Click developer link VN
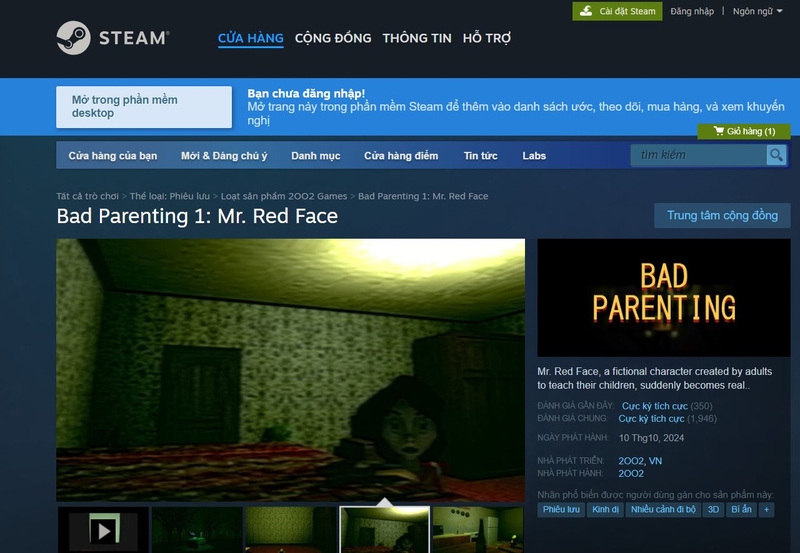This screenshot has height=553, width=800. (x=656, y=461)
